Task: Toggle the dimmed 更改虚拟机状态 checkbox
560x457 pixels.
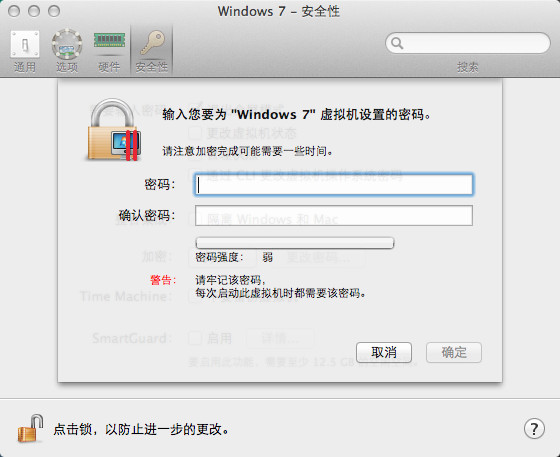Action: [x=195, y=133]
